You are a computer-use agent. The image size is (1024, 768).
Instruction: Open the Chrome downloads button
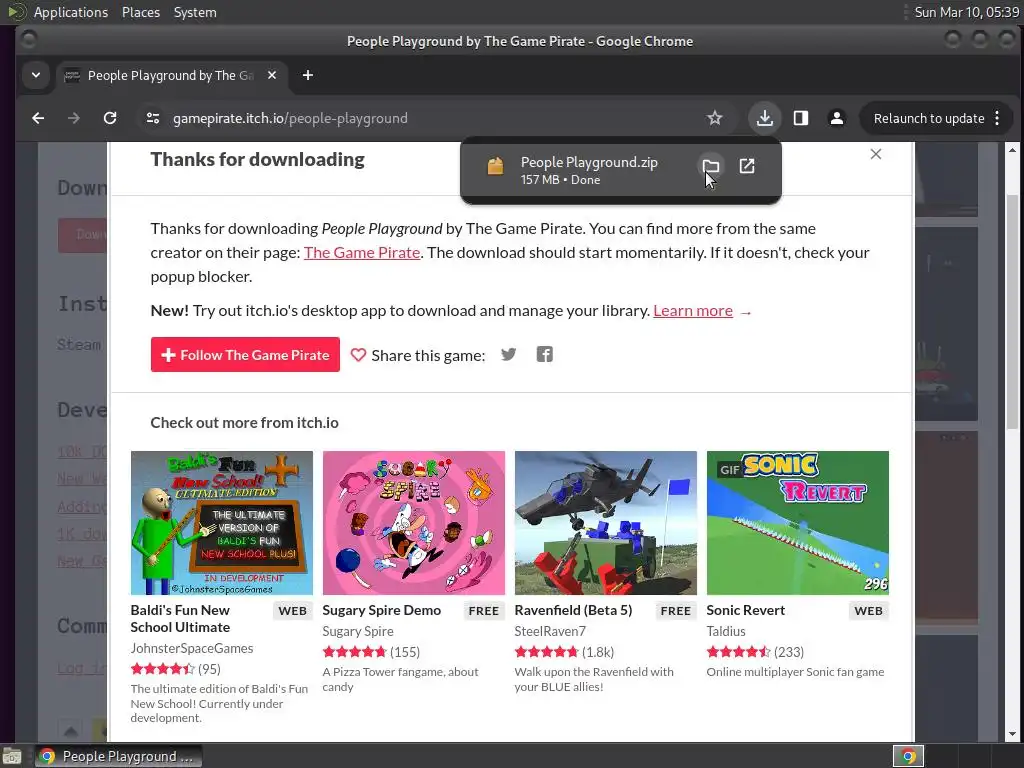(765, 118)
